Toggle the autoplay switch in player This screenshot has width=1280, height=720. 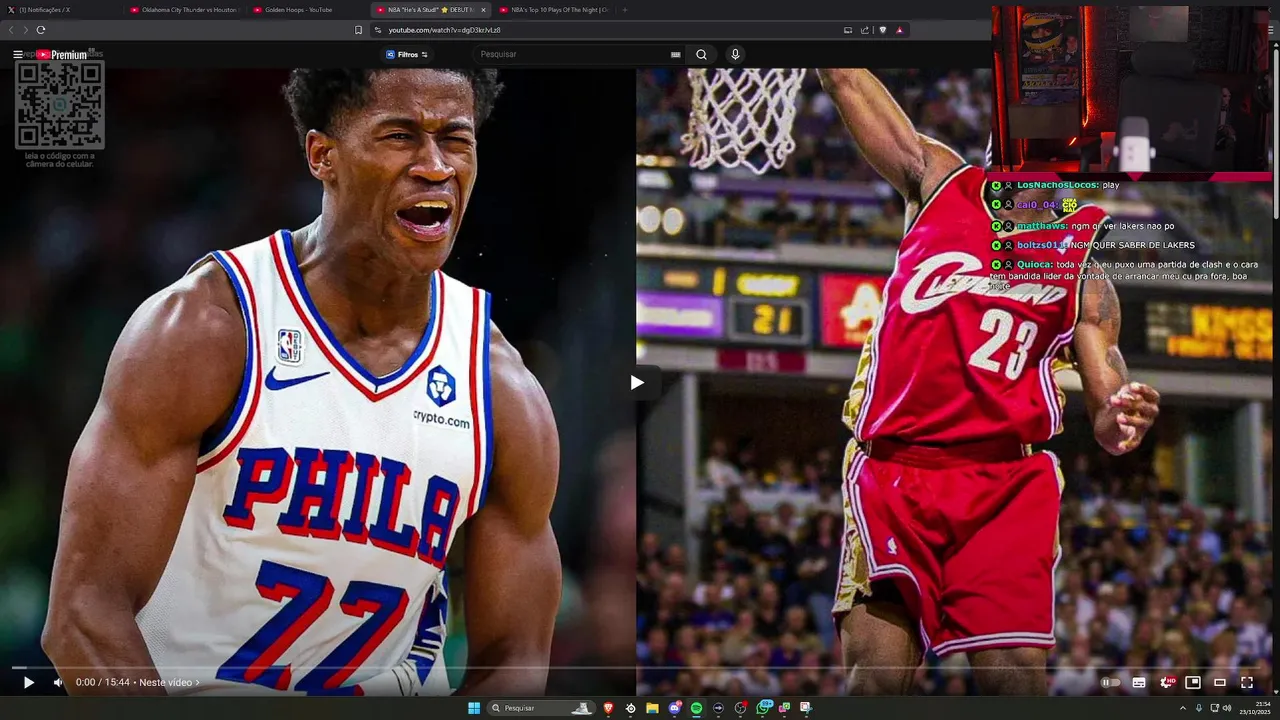[x=1110, y=682]
